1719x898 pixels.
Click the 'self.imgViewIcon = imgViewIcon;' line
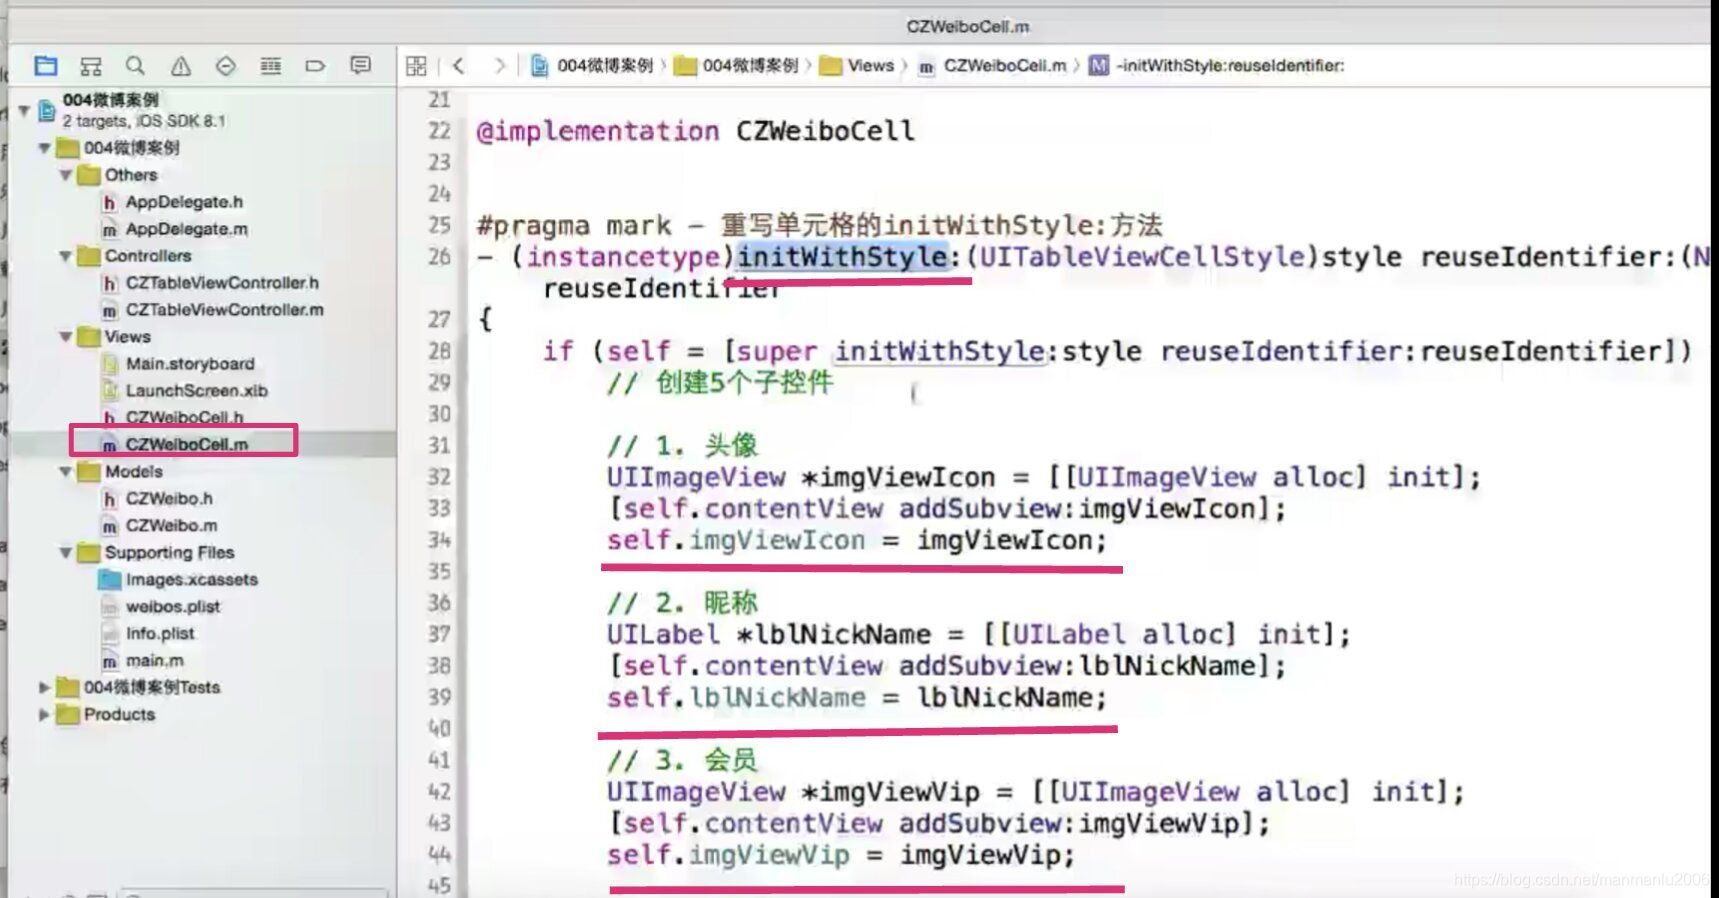click(857, 541)
